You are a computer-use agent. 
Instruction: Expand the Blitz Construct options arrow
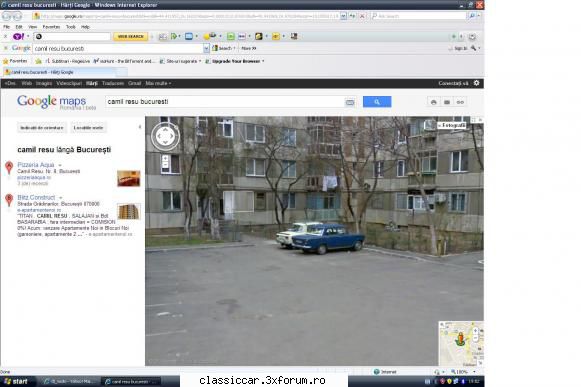click(x=60, y=198)
